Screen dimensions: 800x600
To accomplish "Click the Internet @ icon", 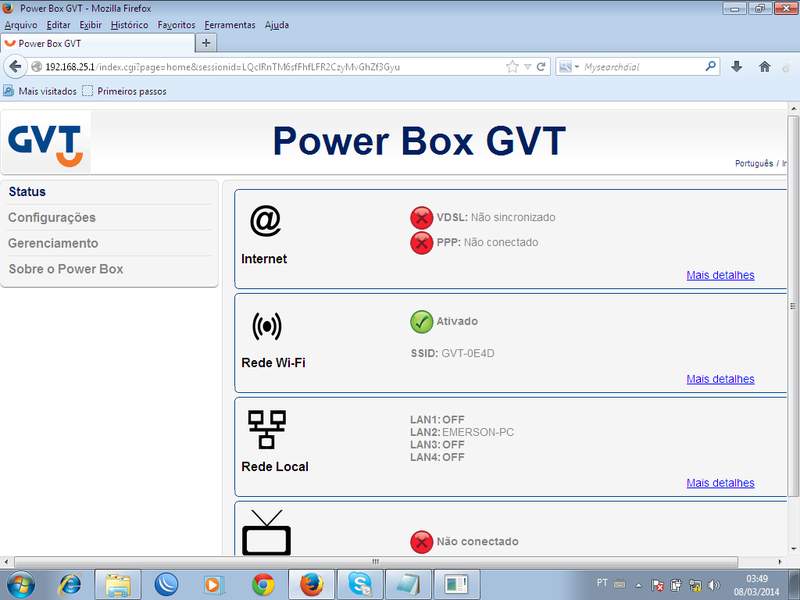I will click(x=265, y=221).
